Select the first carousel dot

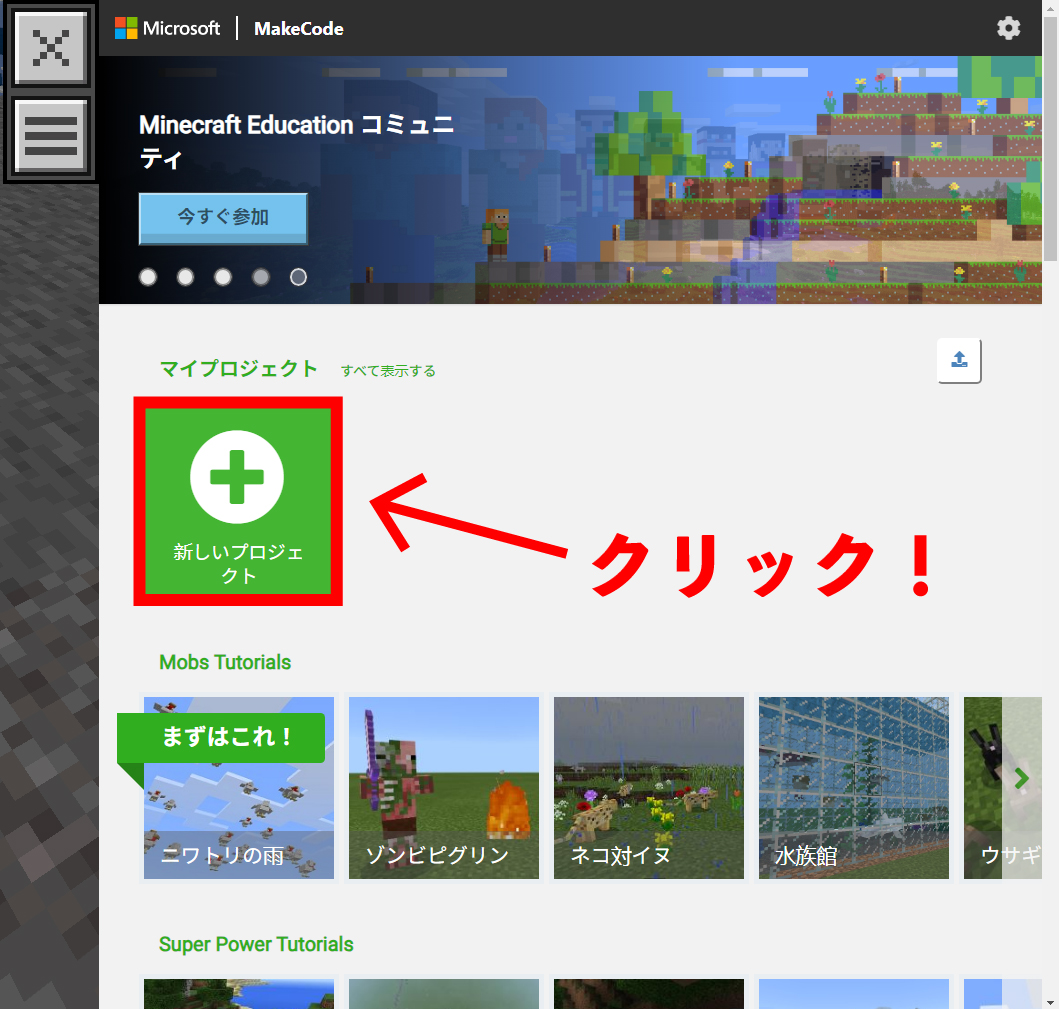[148, 277]
